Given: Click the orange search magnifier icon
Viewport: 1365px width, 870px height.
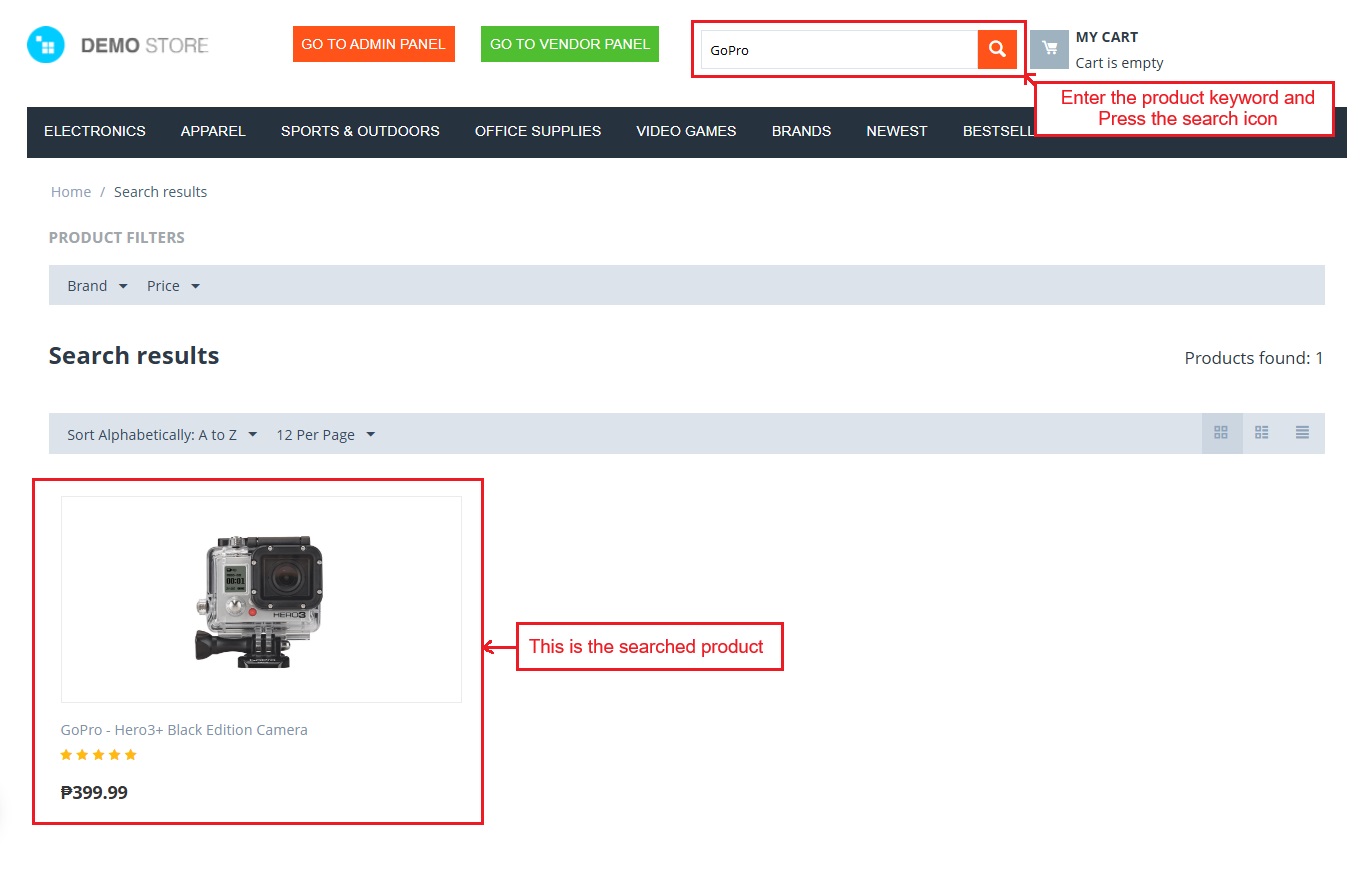Looking at the screenshot, I should coord(996,50).
